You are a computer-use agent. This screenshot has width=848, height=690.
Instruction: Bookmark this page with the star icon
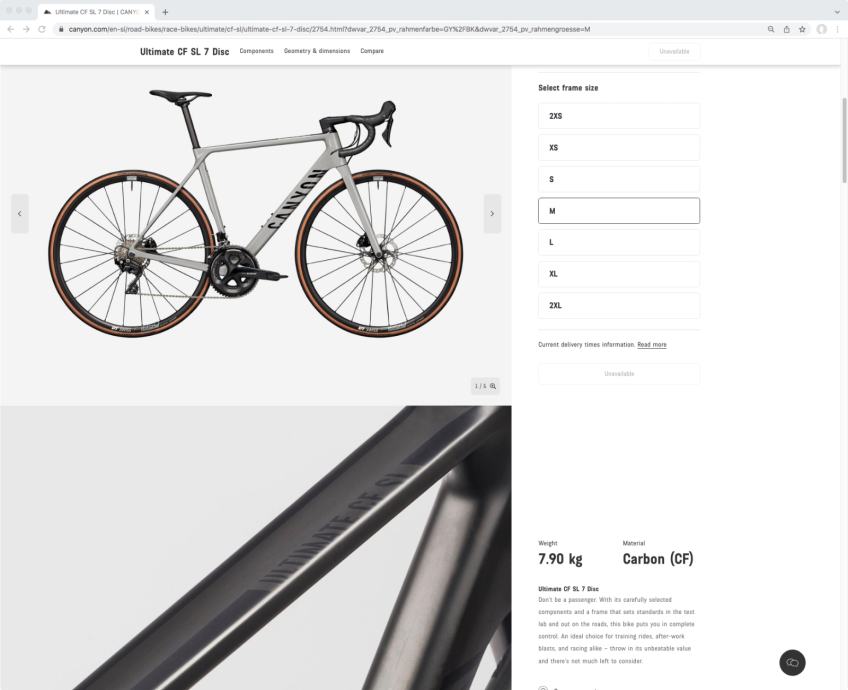[x=802, y=29]
